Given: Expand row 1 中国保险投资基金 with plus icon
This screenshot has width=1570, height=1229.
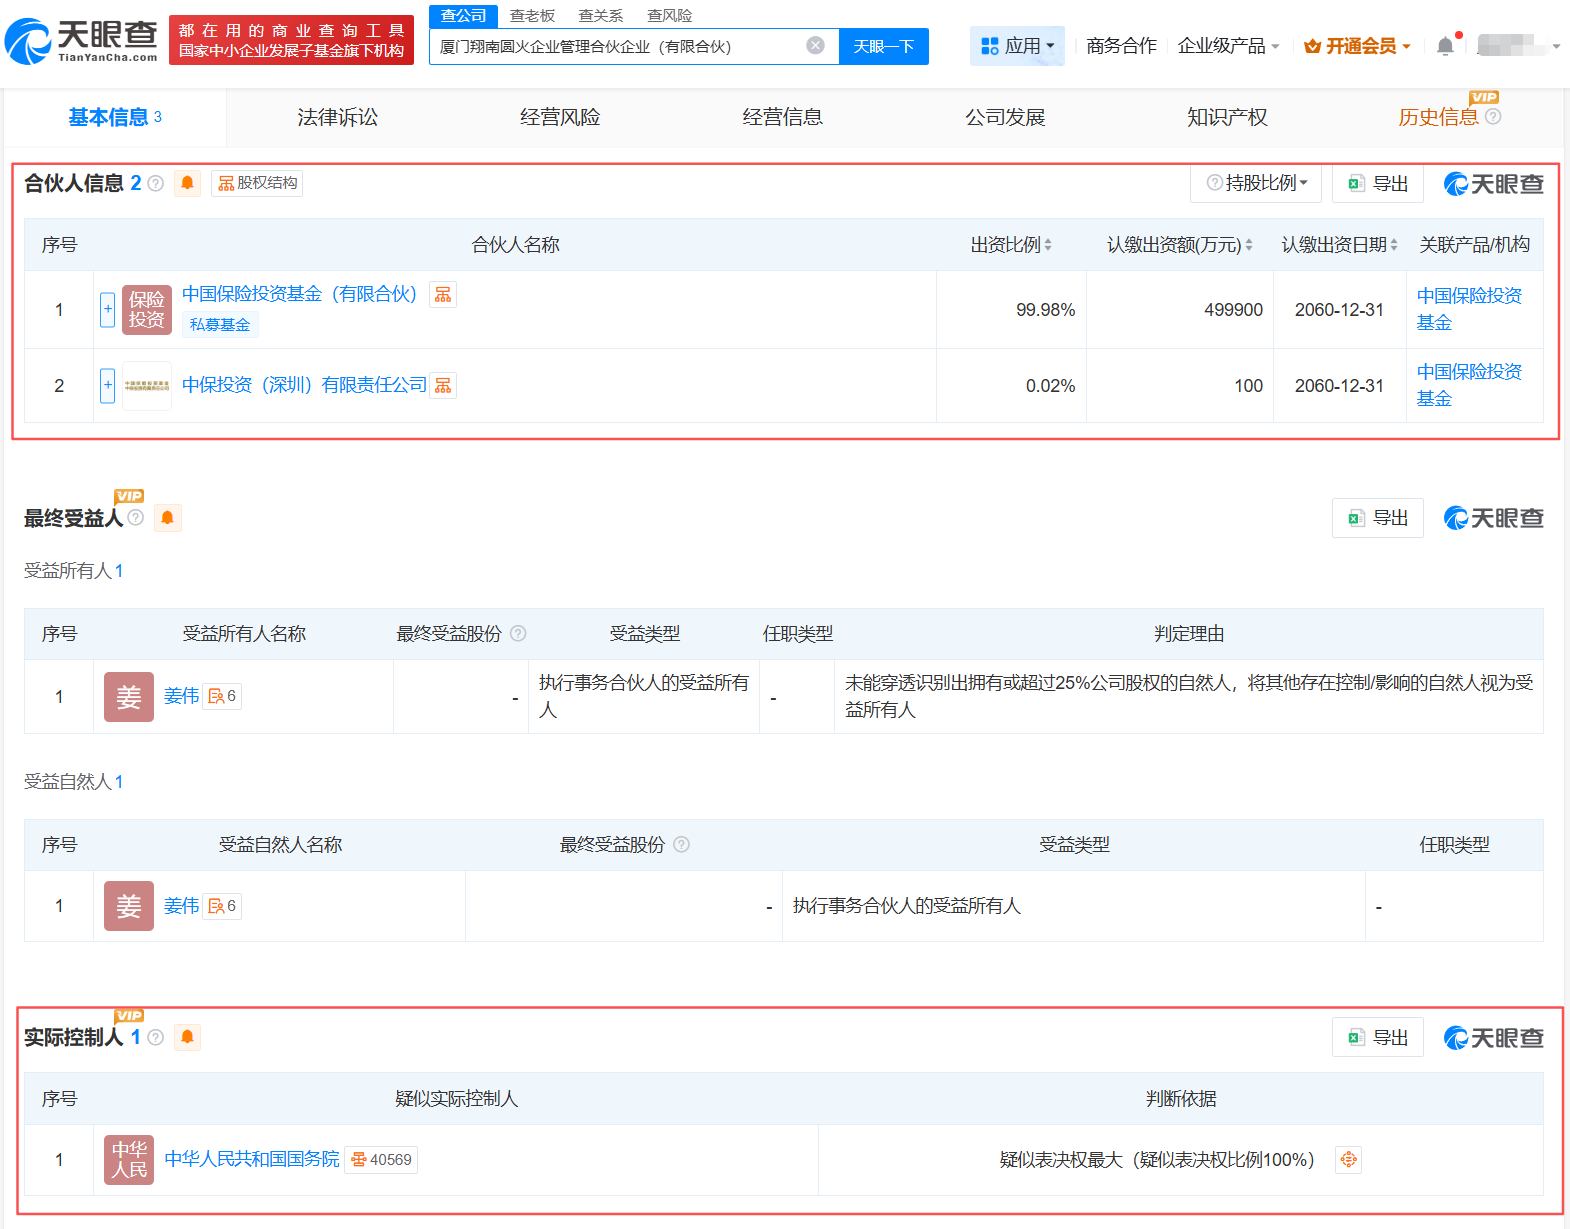Looking at the screenshot, I should 108,310.
